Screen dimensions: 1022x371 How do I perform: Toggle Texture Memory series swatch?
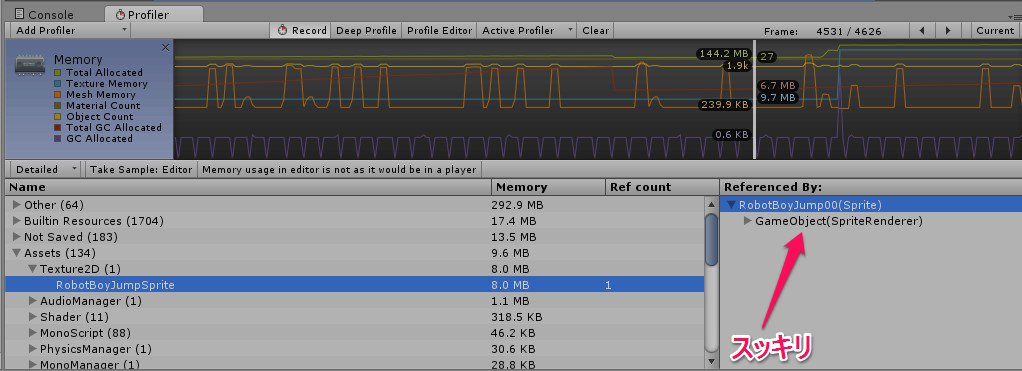pos(57,84)
